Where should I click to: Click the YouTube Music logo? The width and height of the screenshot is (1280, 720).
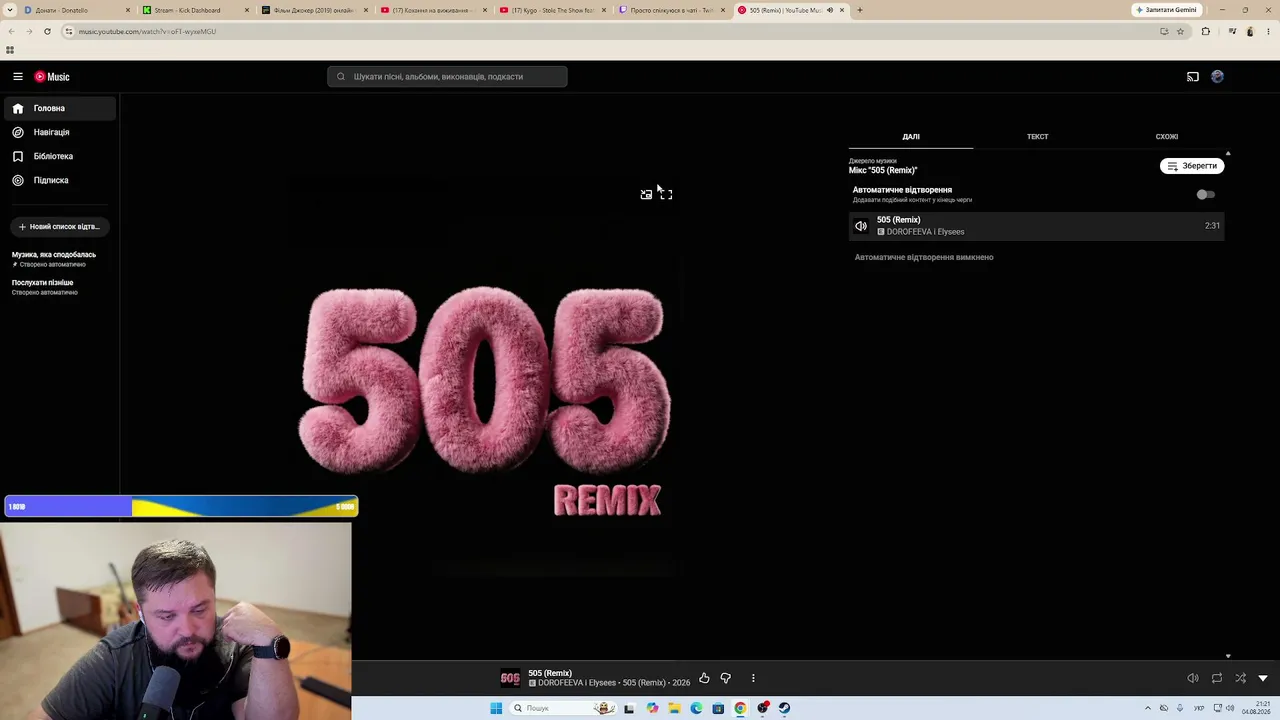click(52, 77)
